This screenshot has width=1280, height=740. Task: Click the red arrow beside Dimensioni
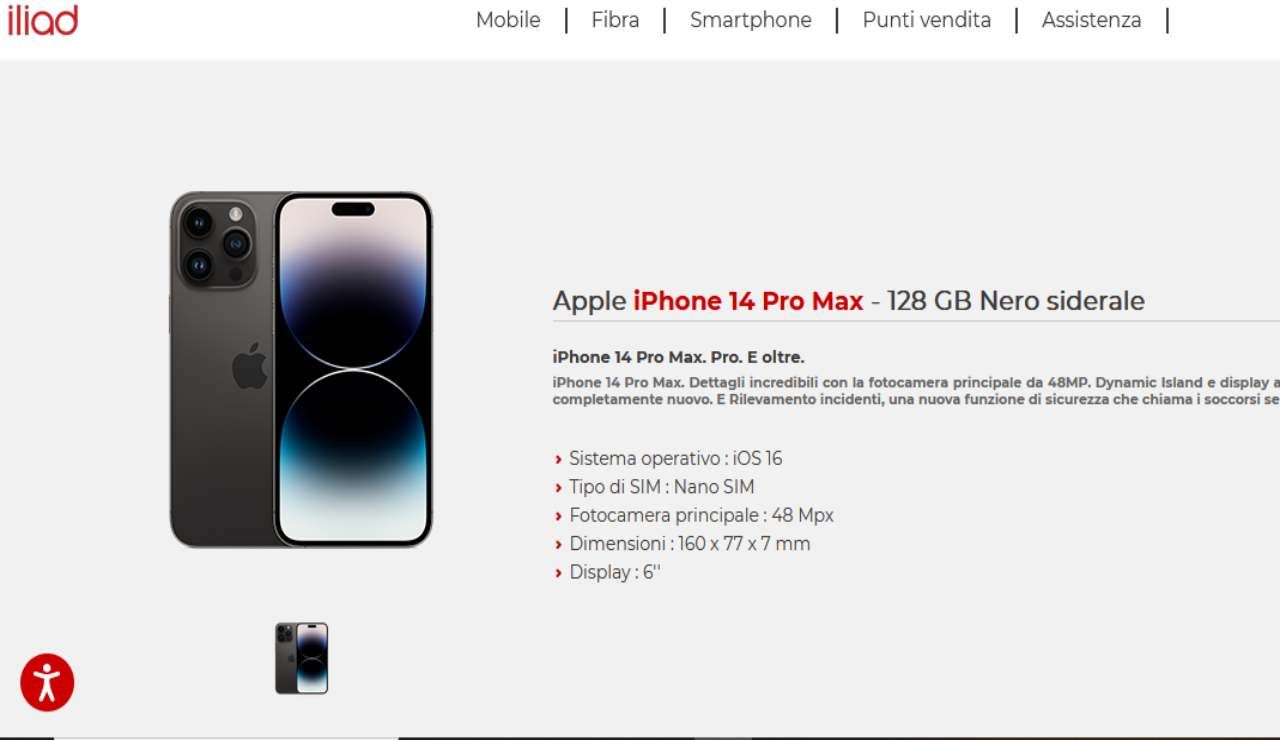[x=558, y=545]
